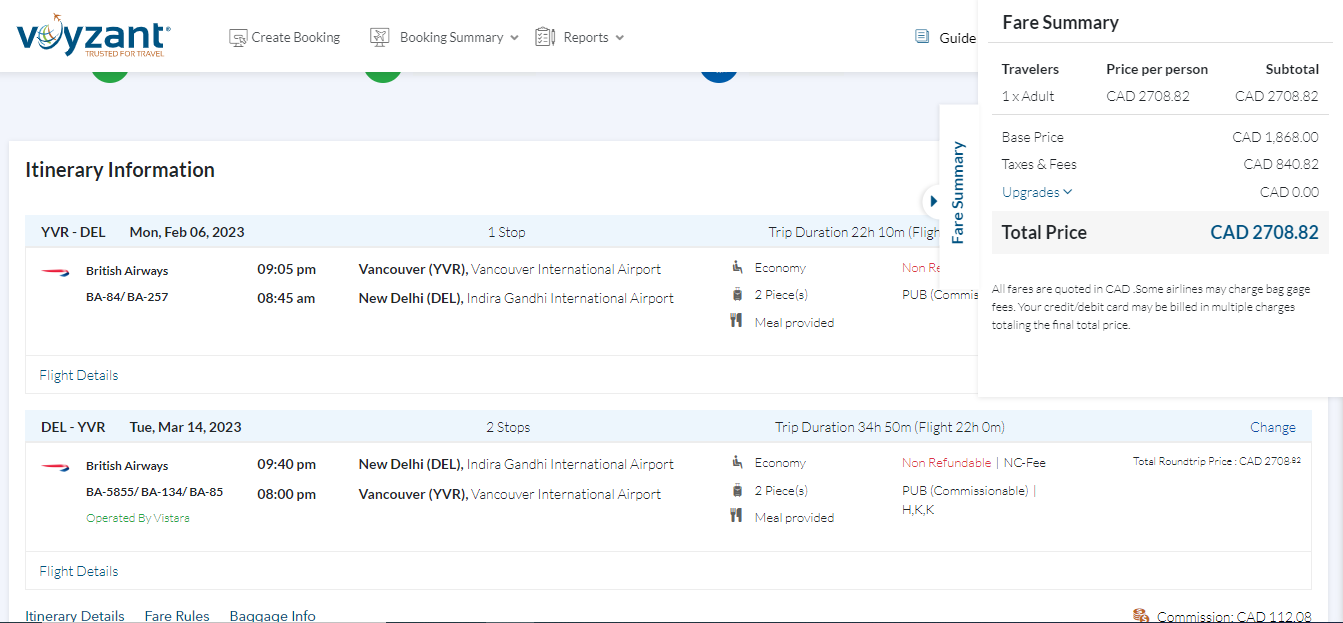
Task: Switch to the Fare Rules tab
Action: pos(177,616)
